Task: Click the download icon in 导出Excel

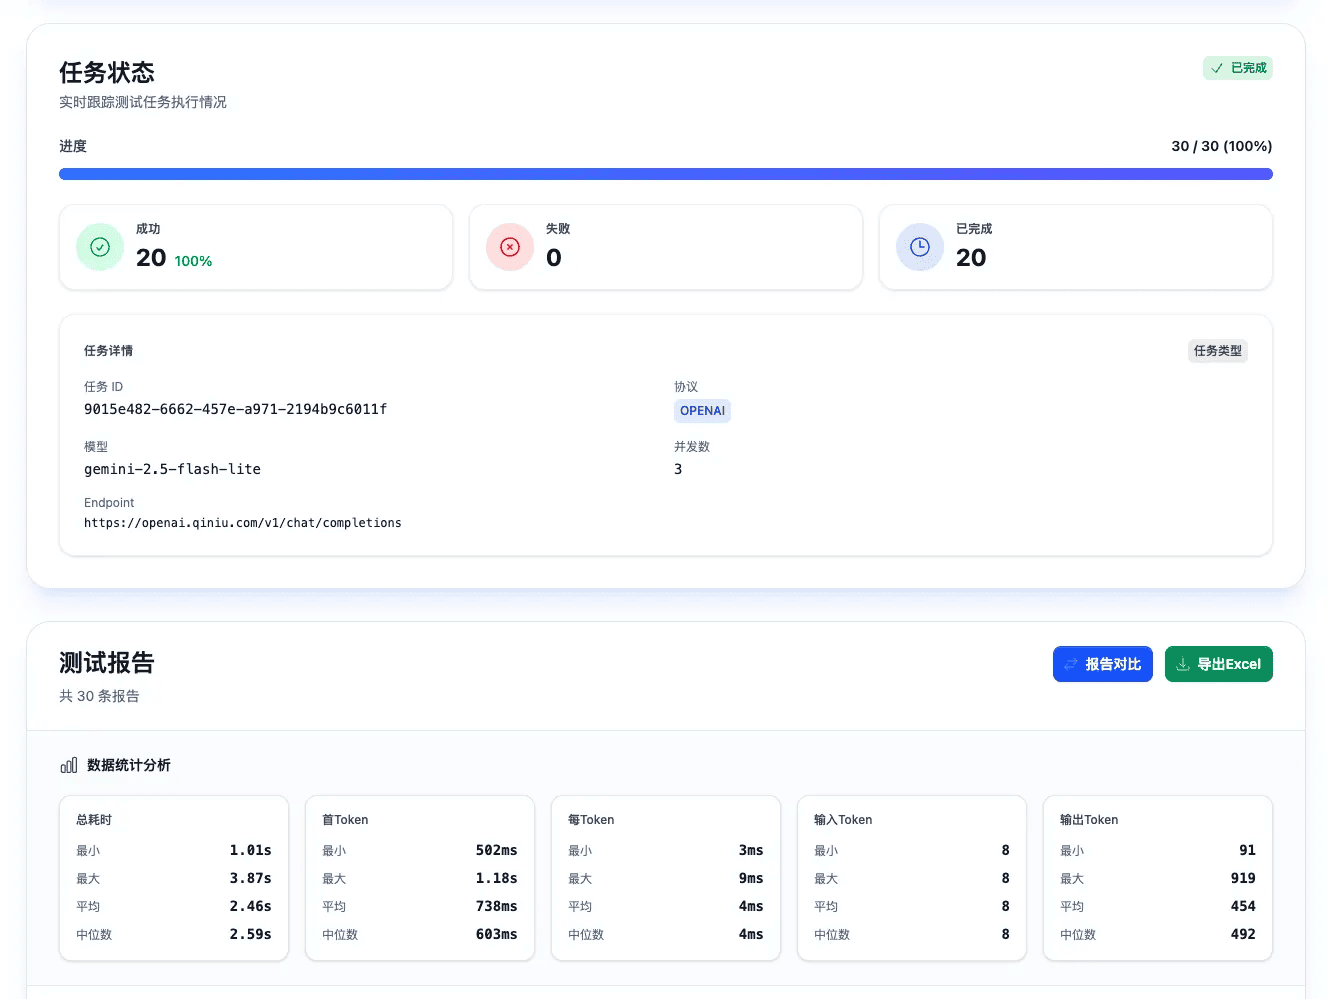Action: [1183, 664]
